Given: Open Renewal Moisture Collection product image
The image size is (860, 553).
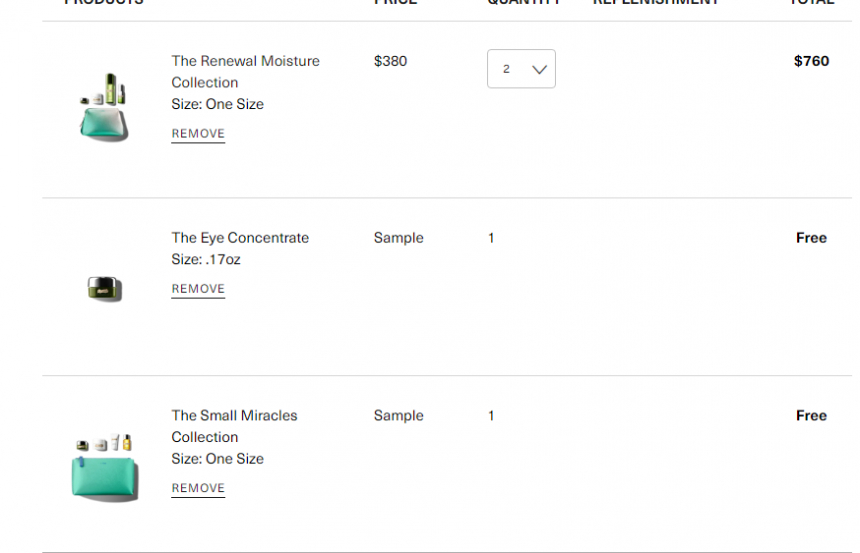Looking at the screenshot, I should click(104, 108).
